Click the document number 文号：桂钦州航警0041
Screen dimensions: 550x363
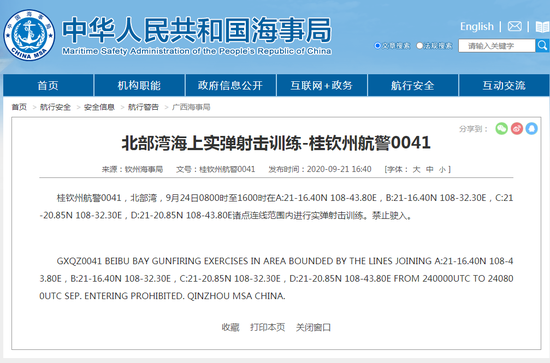(x=215, y=169)
